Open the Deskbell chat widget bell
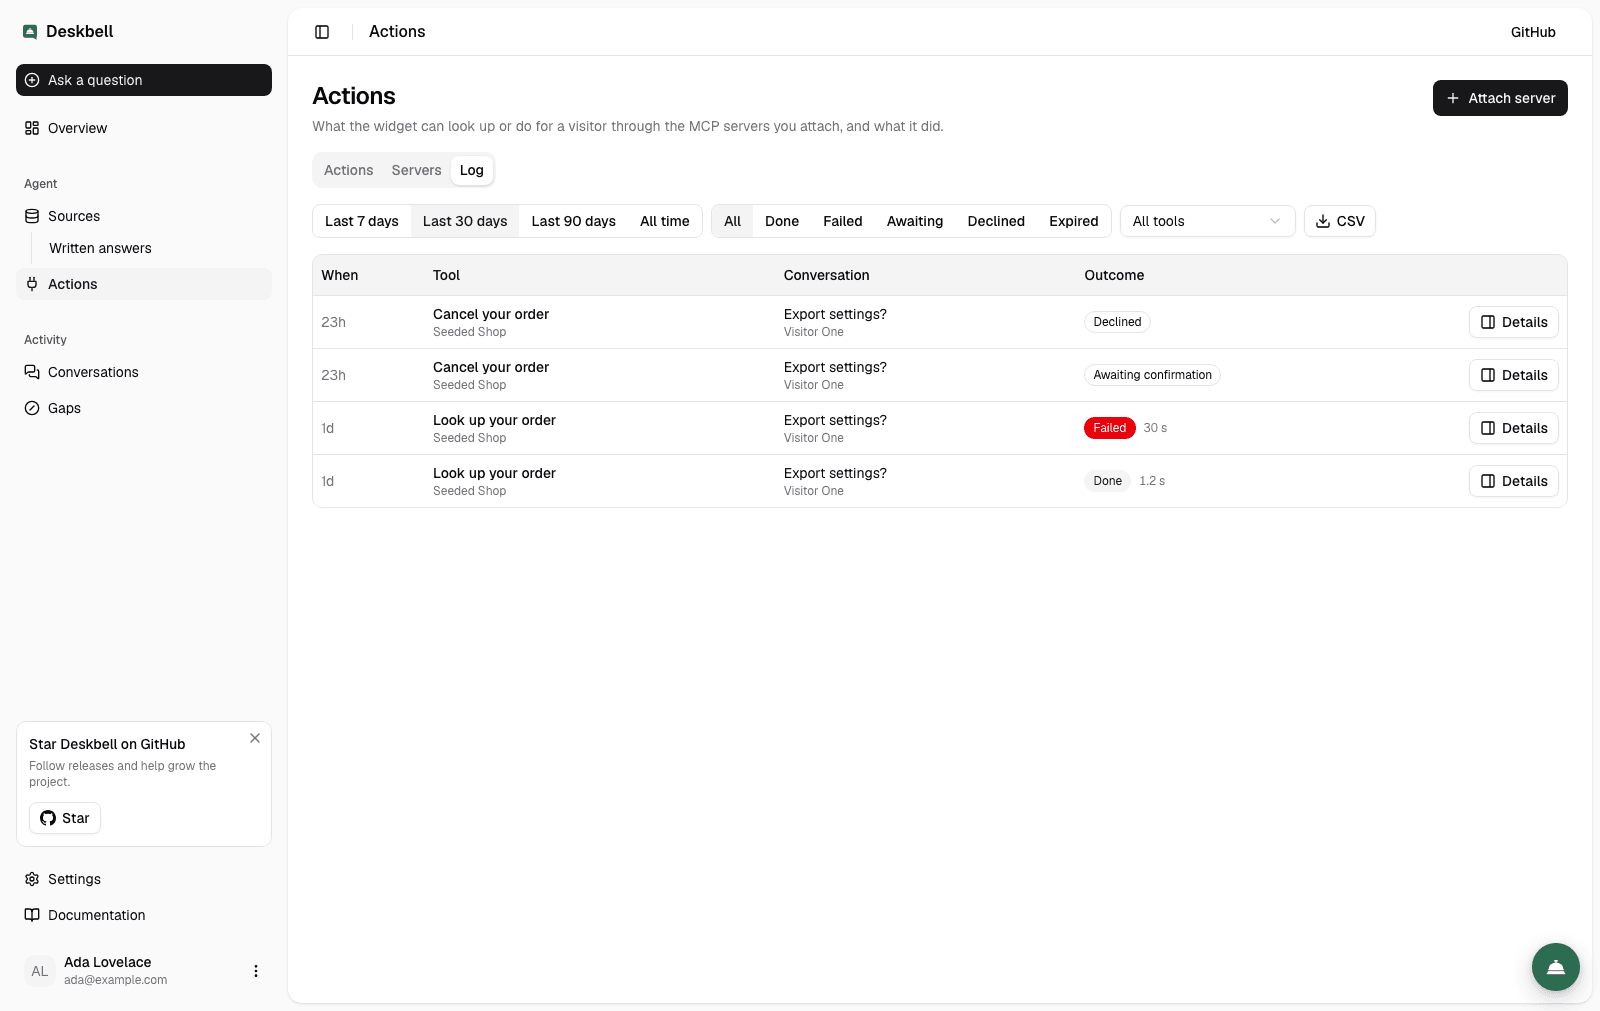This screenshot has width=1600, height=1011. 1556,967
